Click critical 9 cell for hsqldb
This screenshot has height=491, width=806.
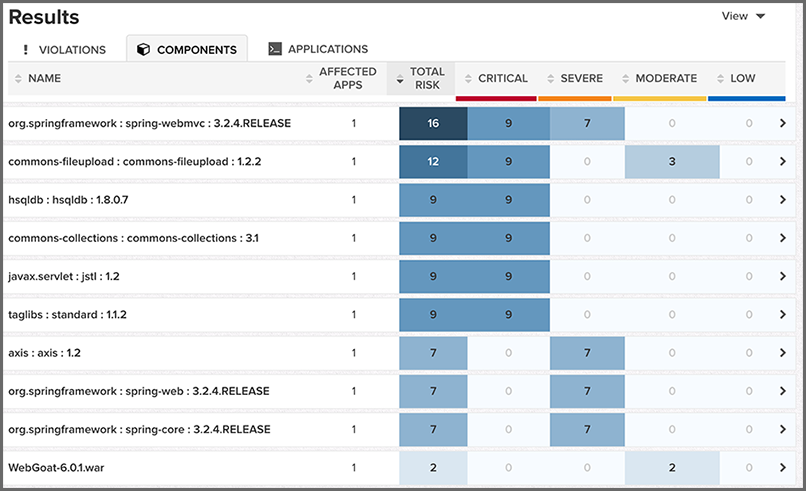tap(508, 199)
